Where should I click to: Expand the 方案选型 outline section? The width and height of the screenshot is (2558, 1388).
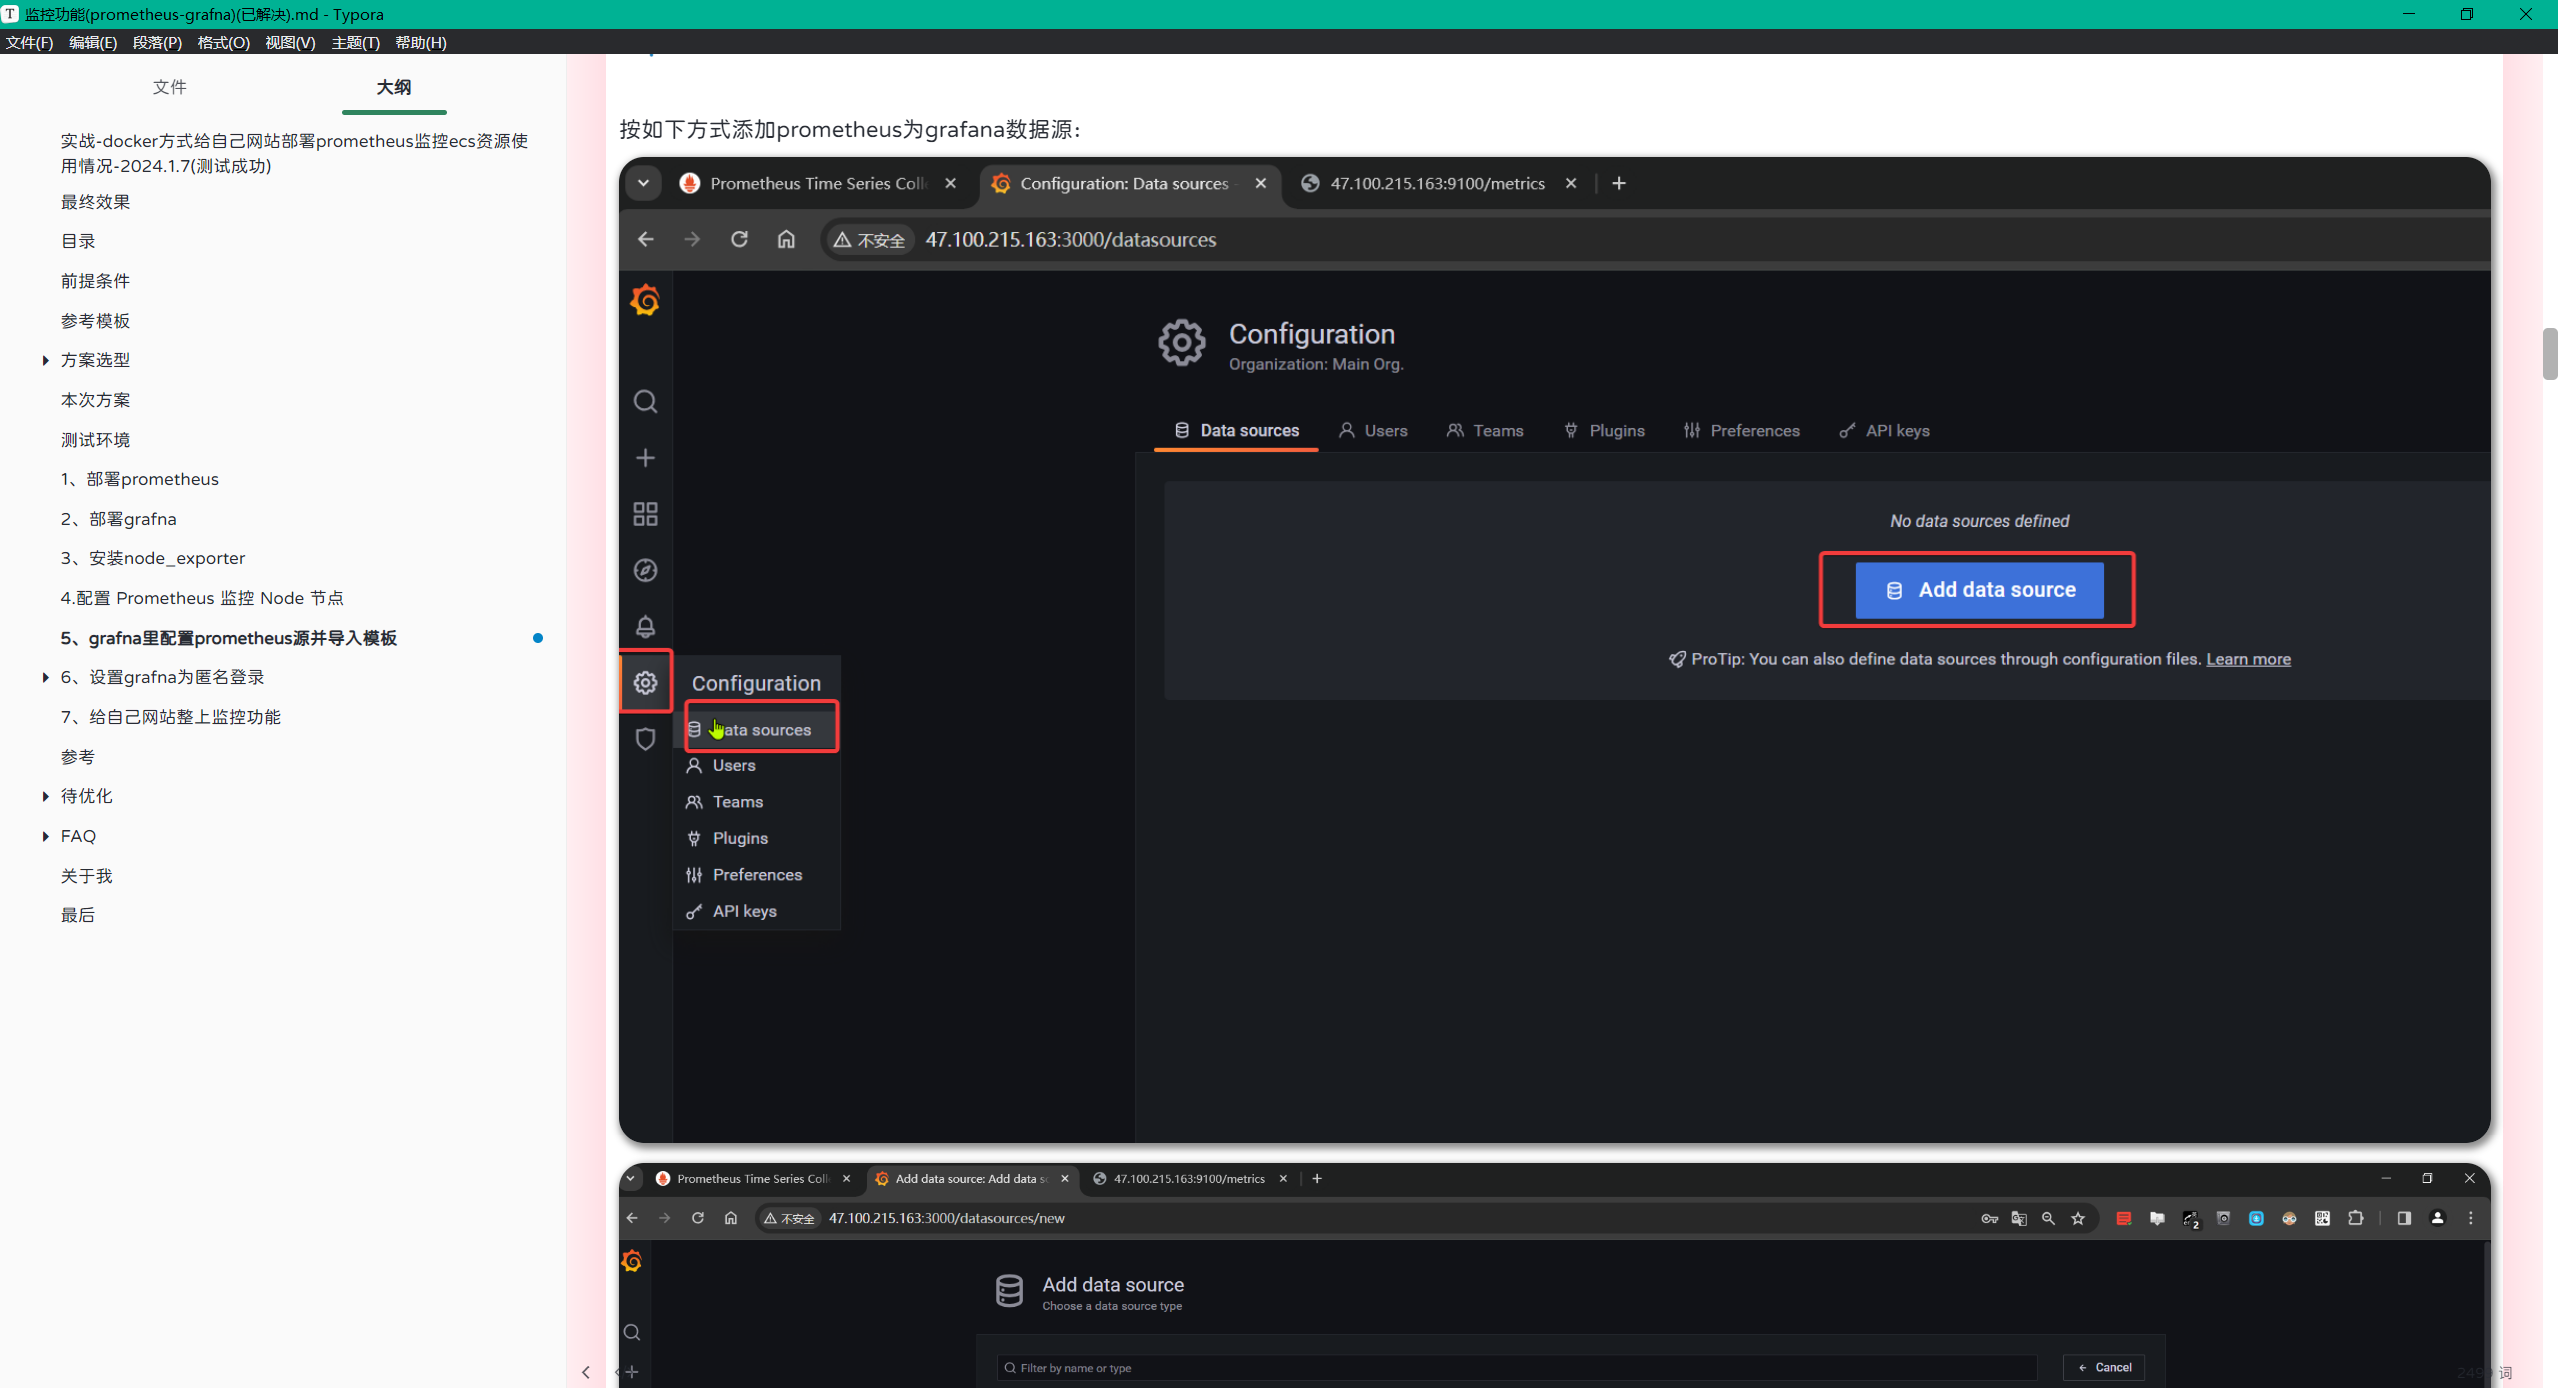(x=45, y=360)
